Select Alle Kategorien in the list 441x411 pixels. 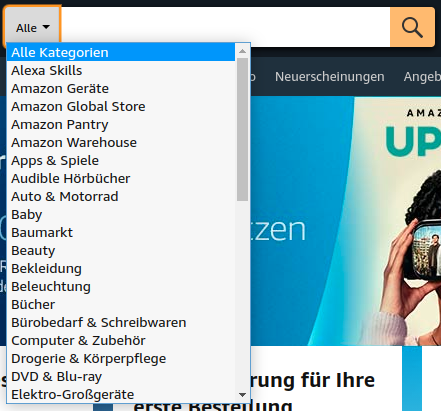coord(121,52)
